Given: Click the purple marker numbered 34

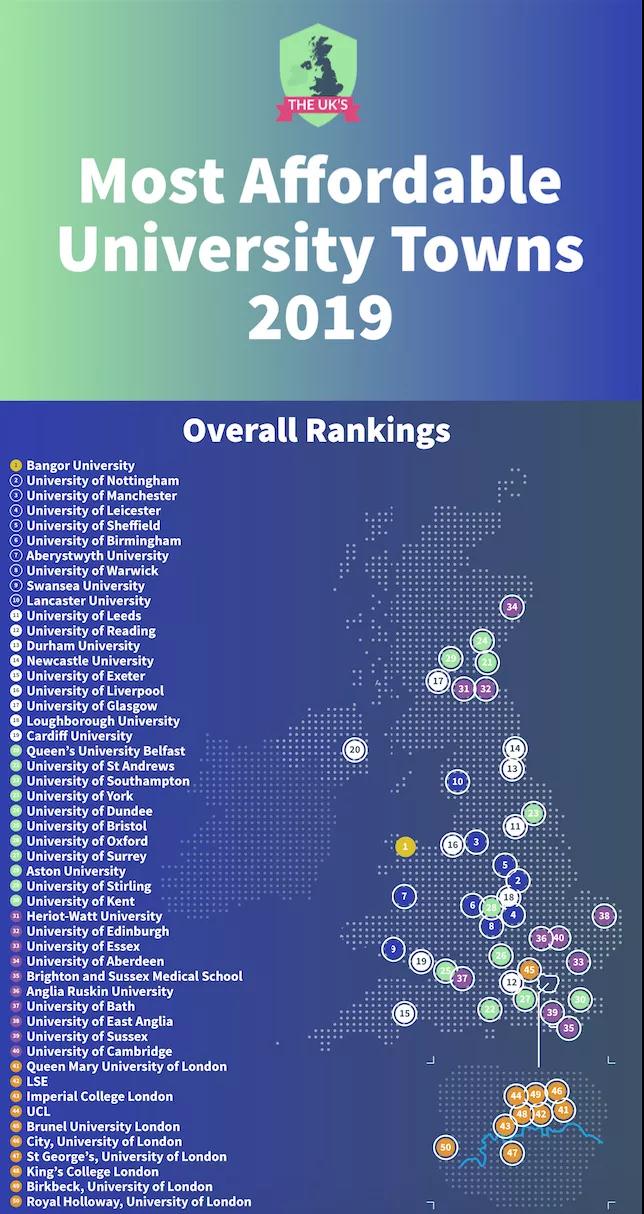Looking at the screenshot, I should pos(512,607).
